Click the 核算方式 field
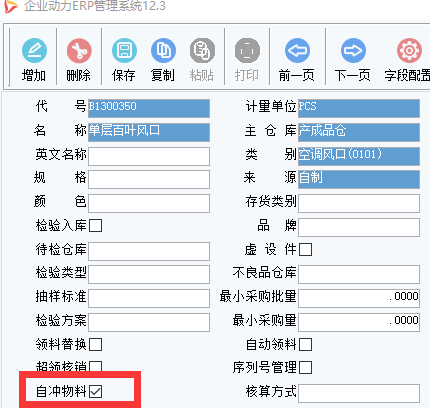Screen dimensions: 430x408 tap(359, 393)
